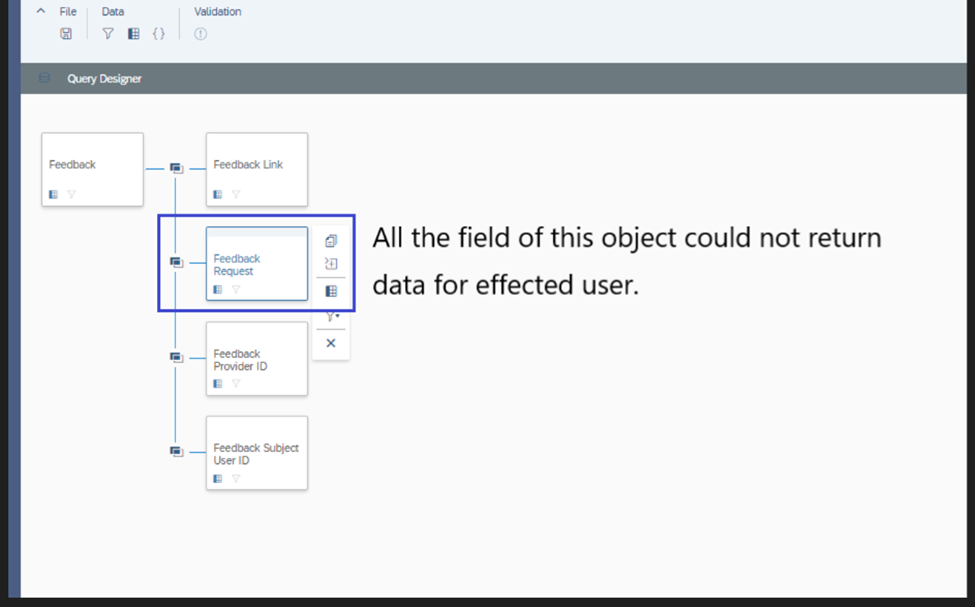Click the join icon beside Feedback Request

[x=177, y=263]
